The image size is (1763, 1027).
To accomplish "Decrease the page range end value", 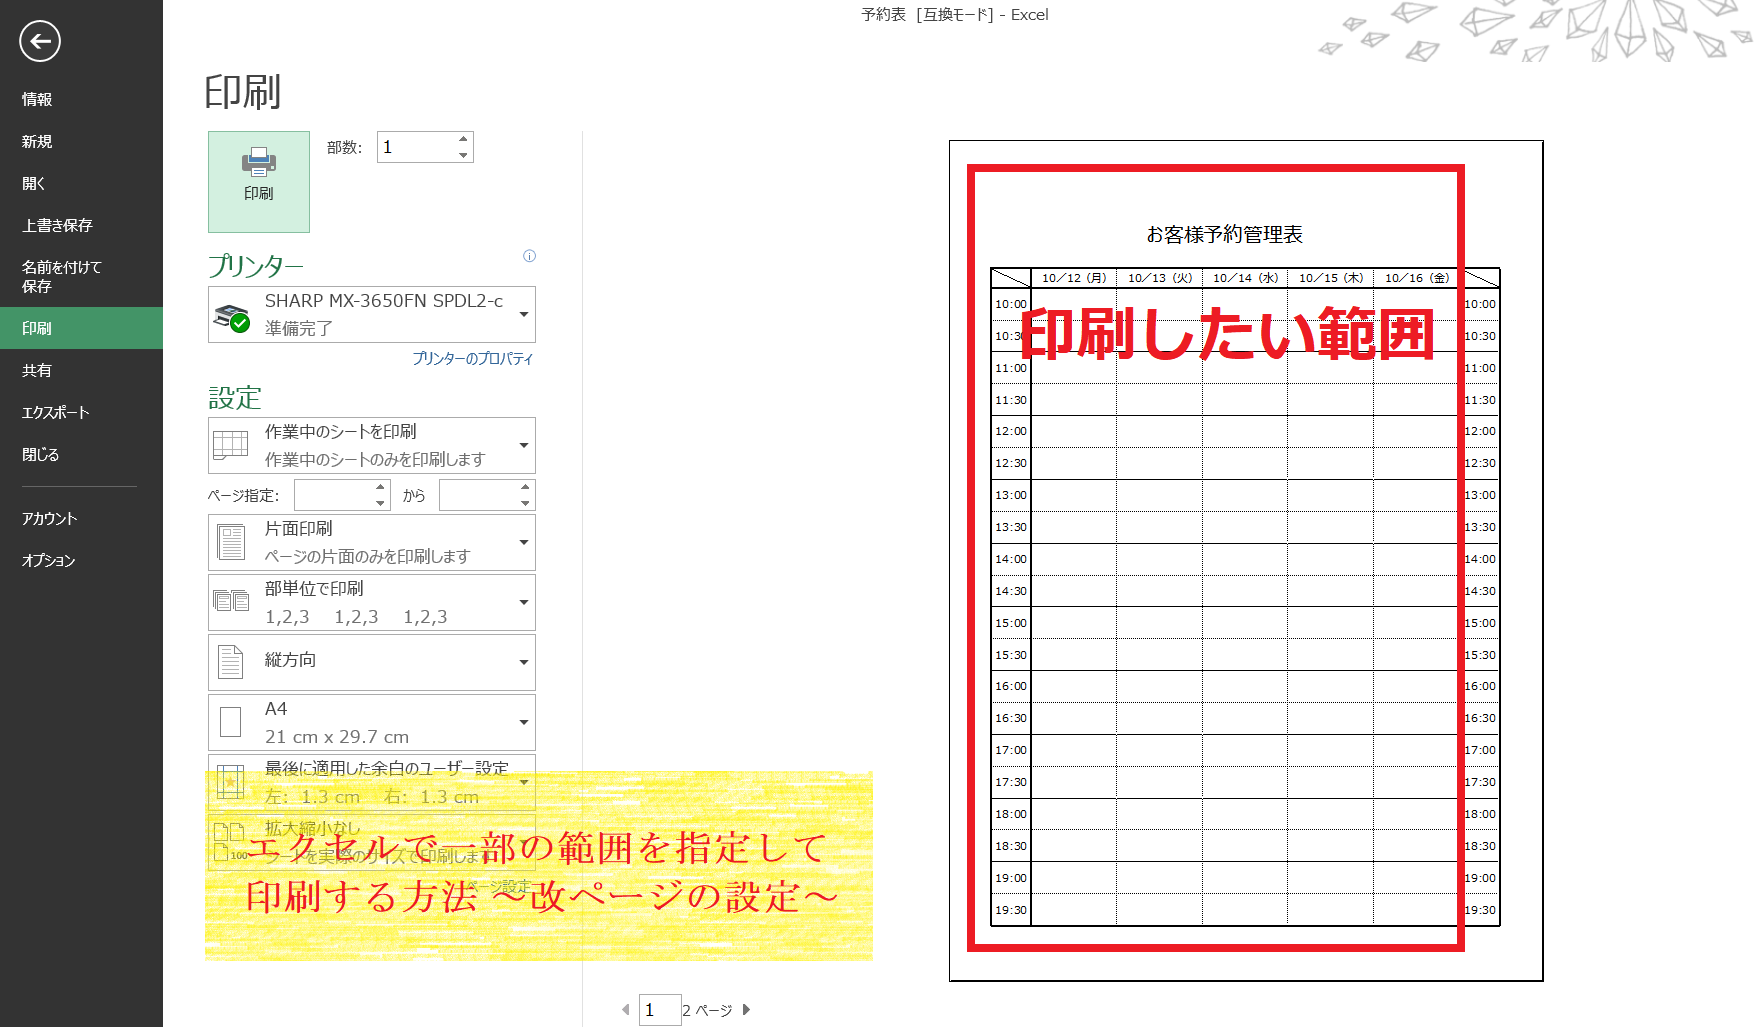I will [525, 503].
